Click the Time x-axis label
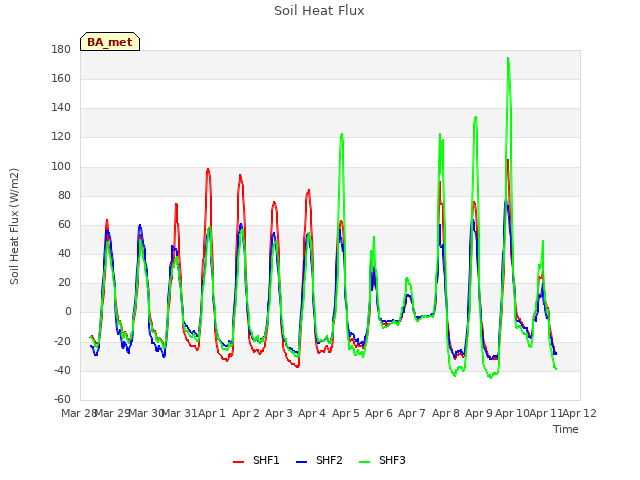The image size is (640, 480). tap(566, 429)
